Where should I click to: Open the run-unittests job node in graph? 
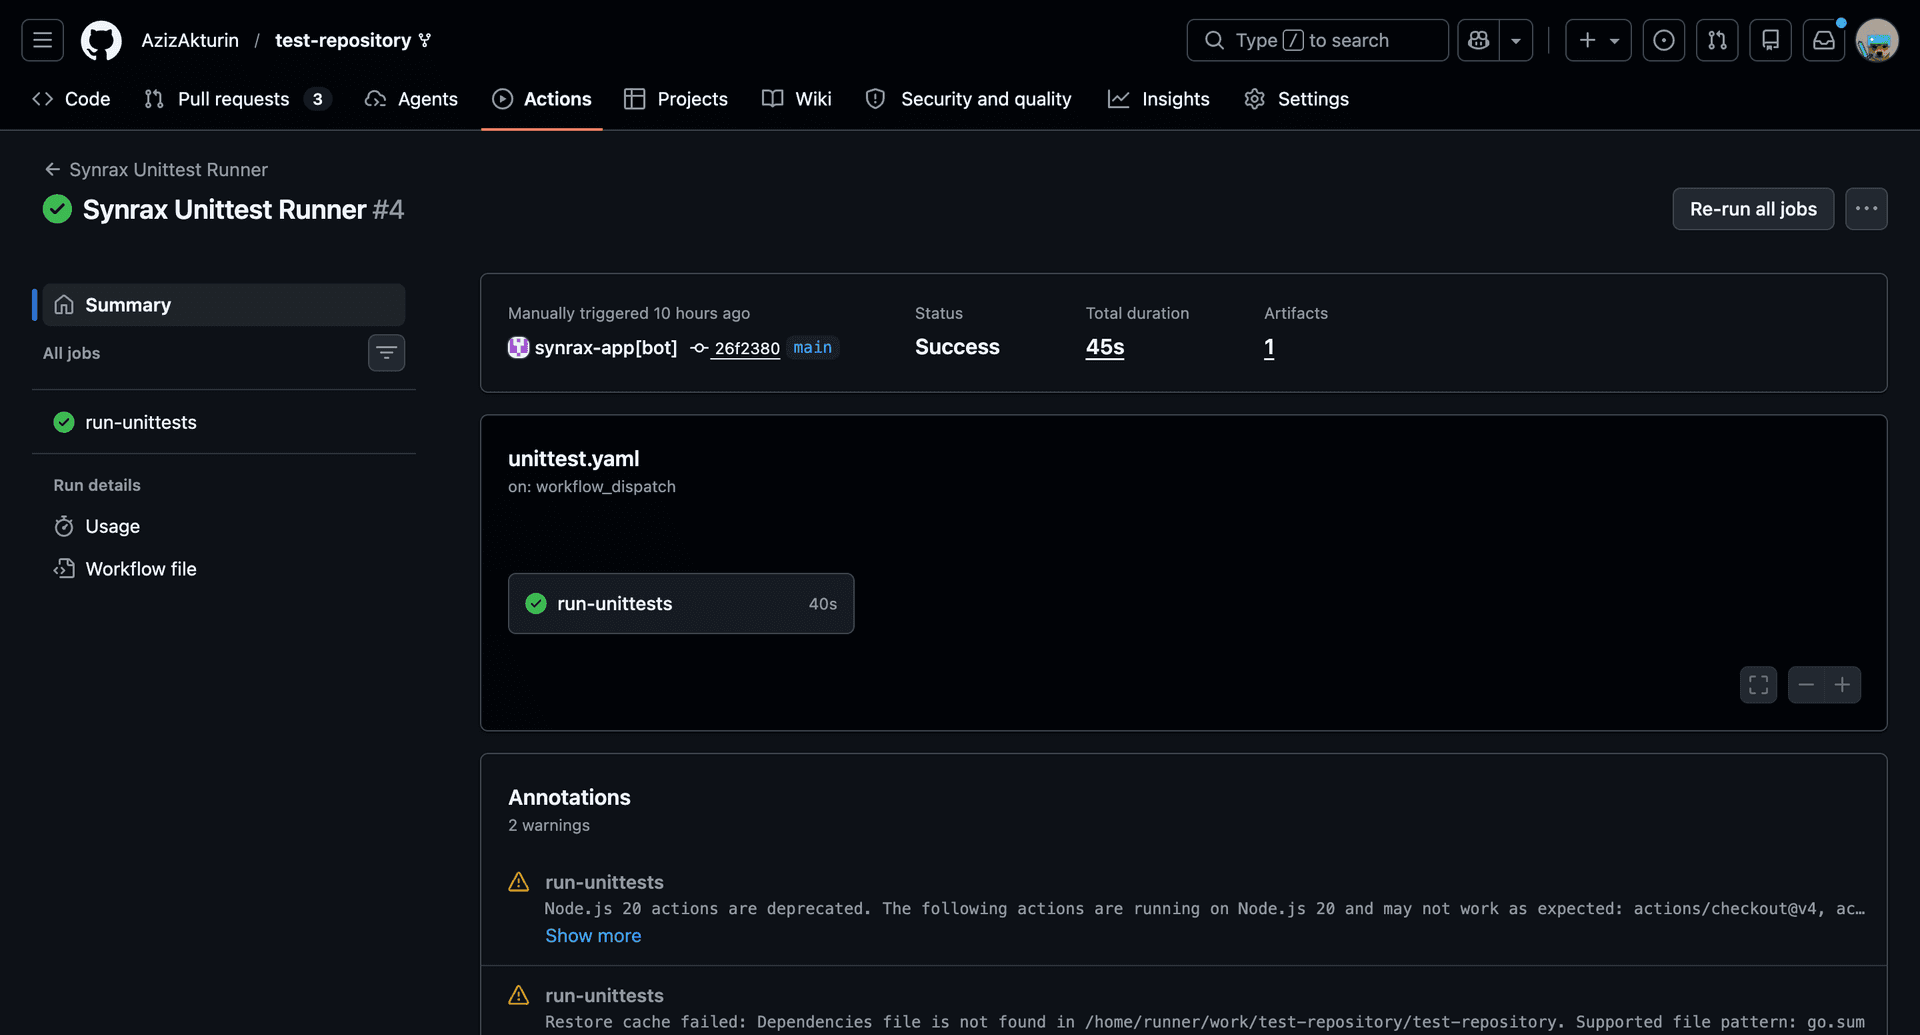tap(681, 603)
